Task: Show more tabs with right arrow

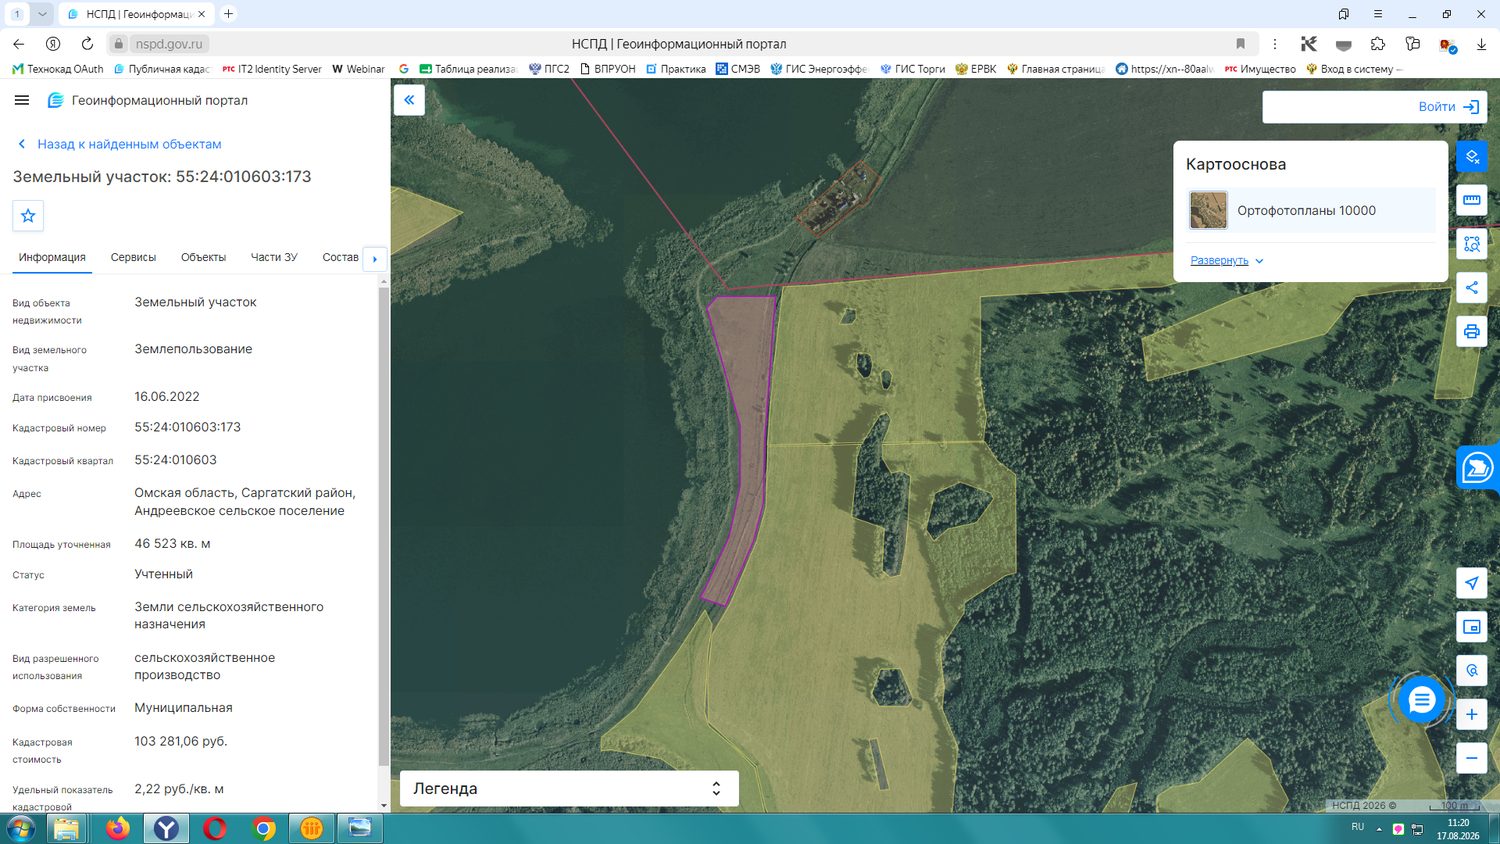Action: pyautogui.click(x=375, y=259)
